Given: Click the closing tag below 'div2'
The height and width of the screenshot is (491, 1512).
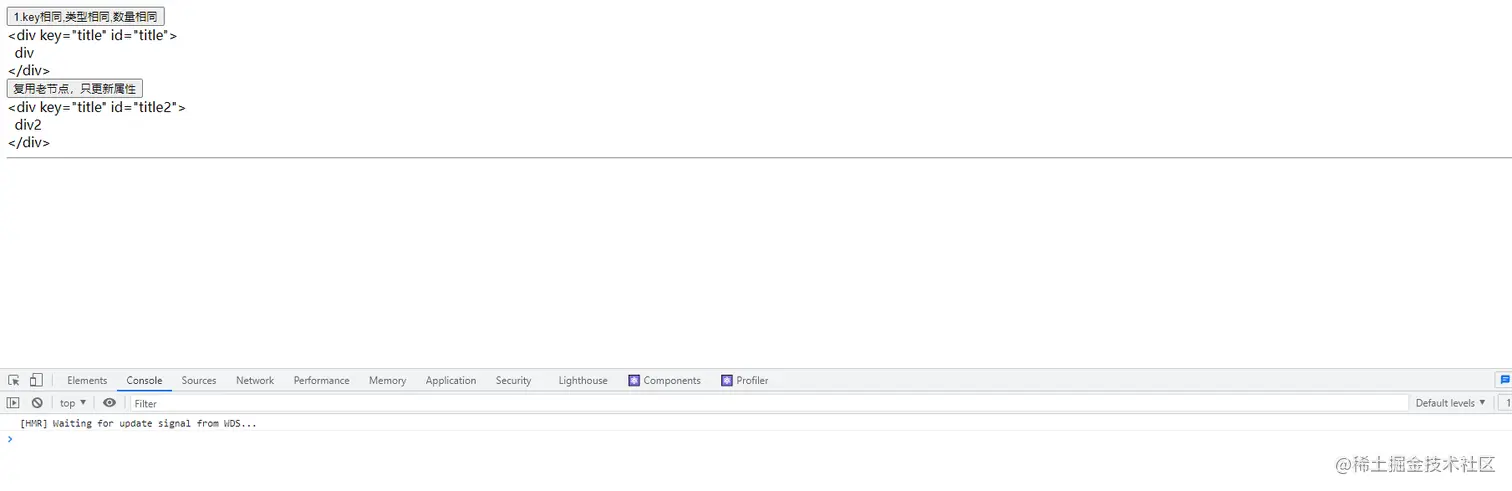Looking at the screenshot, I should pos(29,143).
